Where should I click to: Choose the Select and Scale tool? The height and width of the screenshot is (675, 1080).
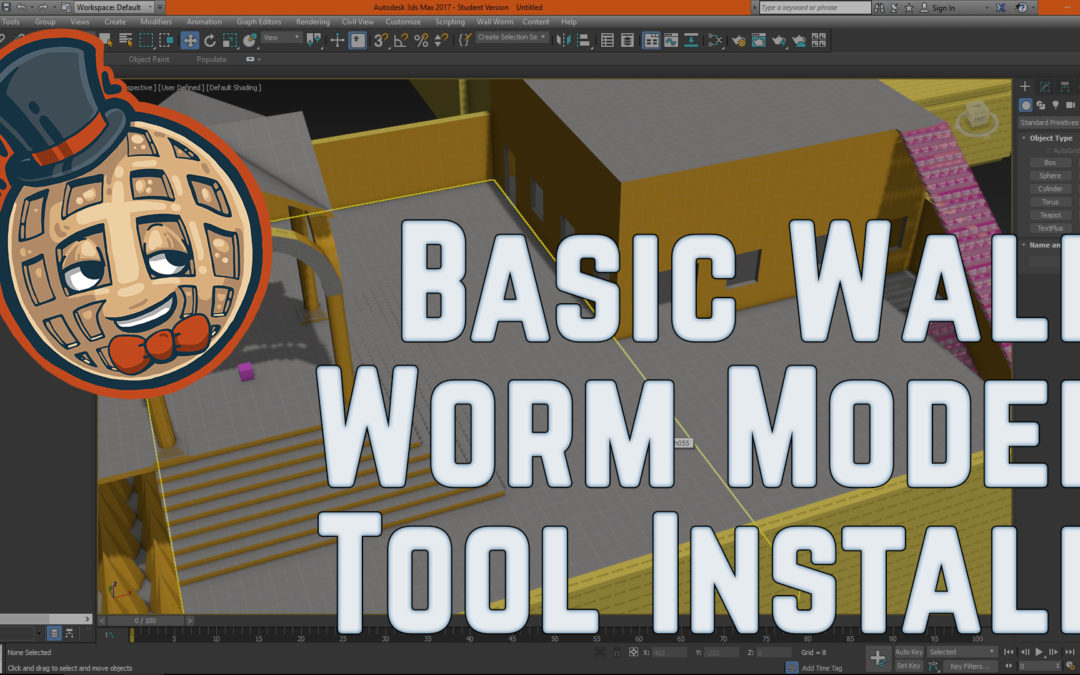point(230,40)
